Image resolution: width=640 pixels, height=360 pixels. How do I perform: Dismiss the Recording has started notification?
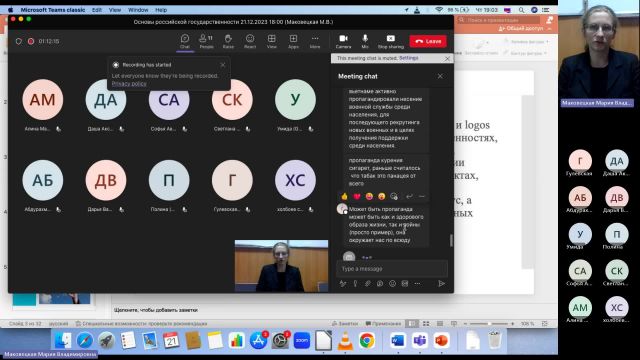click(222, 65)
